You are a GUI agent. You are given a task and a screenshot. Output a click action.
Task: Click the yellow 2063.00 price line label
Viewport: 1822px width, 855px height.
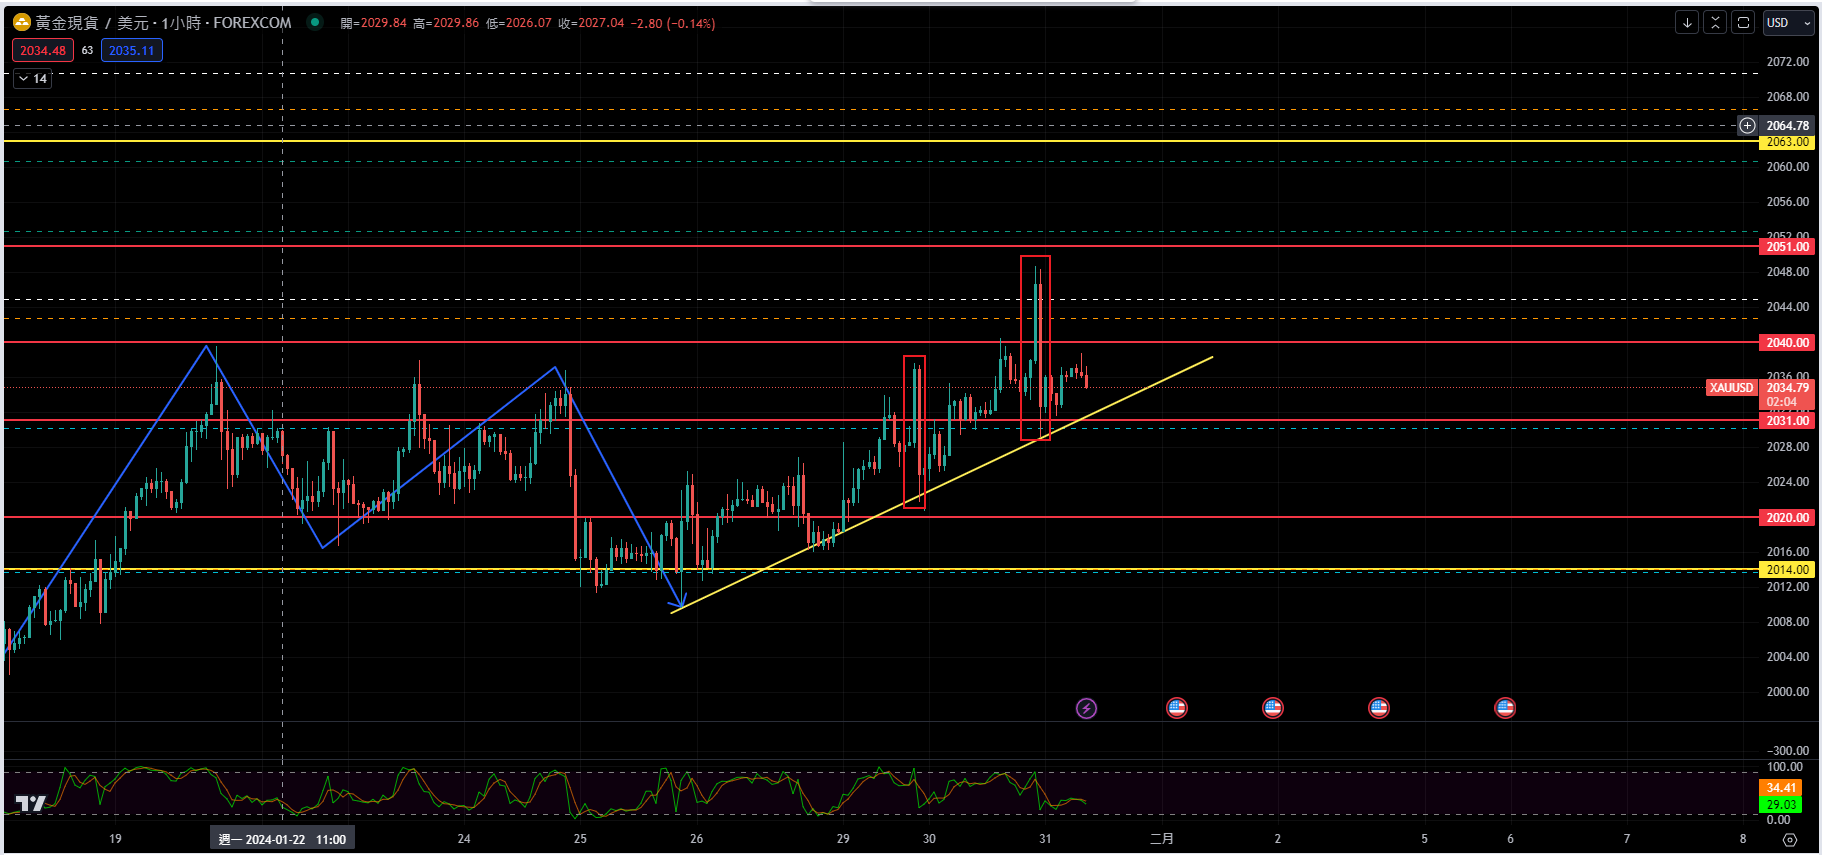pos(1787,142)
